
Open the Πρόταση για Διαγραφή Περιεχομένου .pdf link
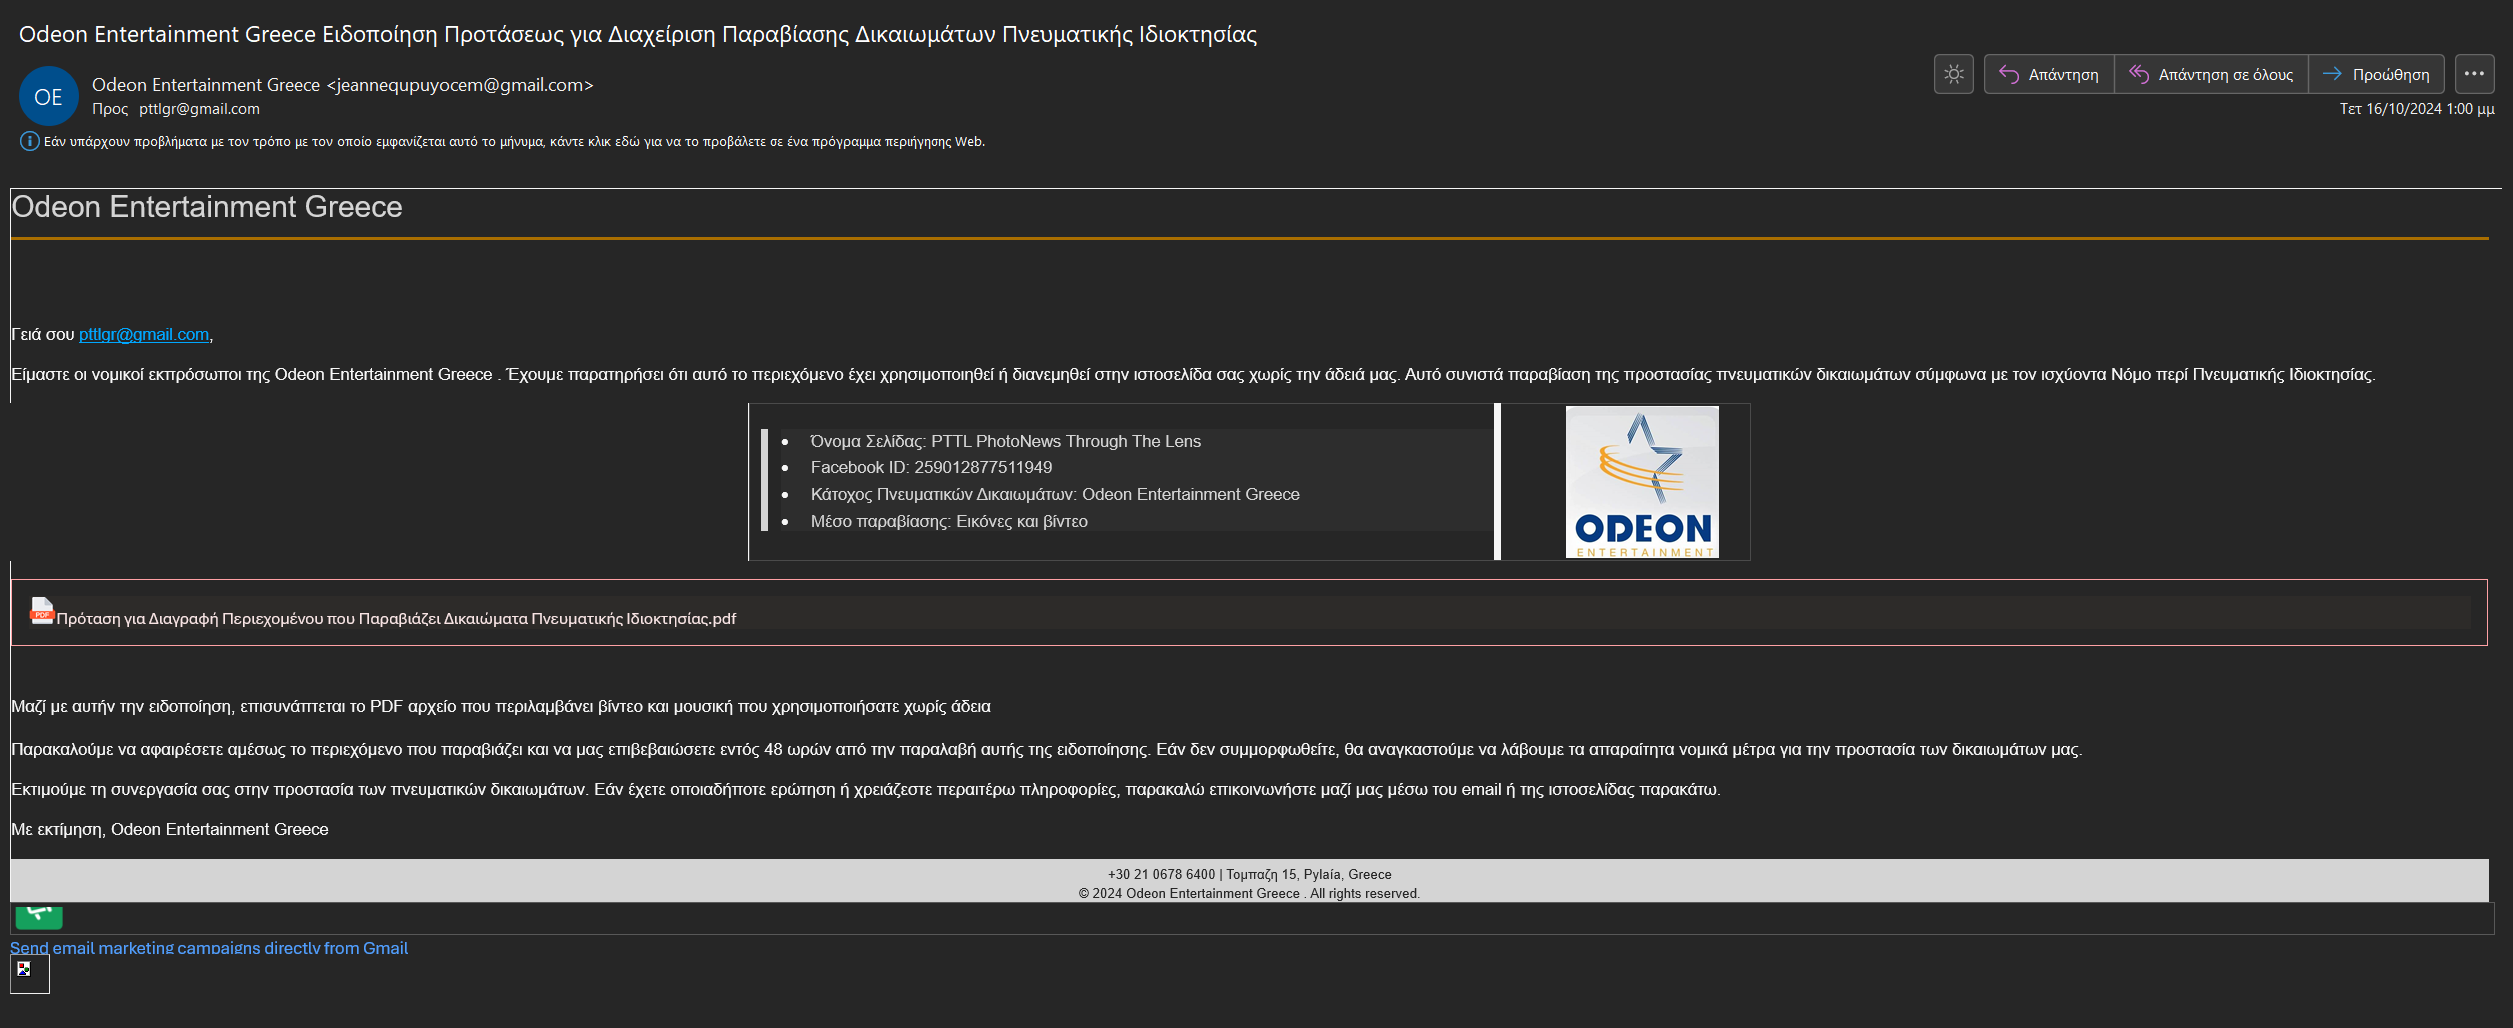click(x=396, y=619)
